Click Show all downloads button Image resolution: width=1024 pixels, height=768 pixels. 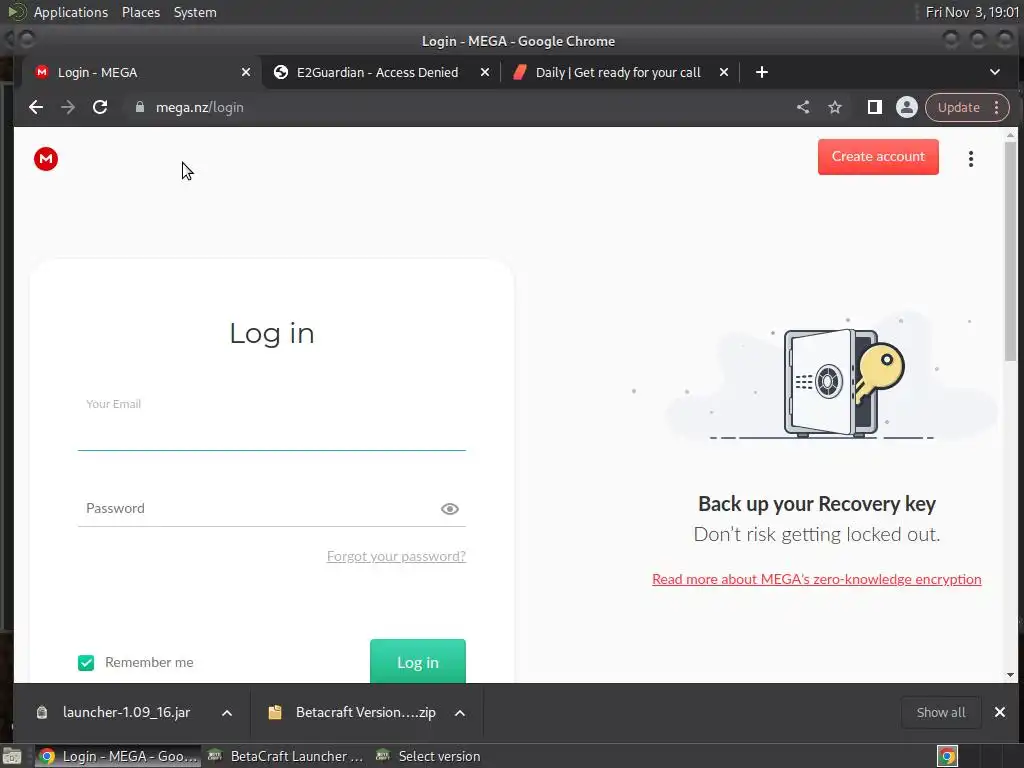pos(940,712)
